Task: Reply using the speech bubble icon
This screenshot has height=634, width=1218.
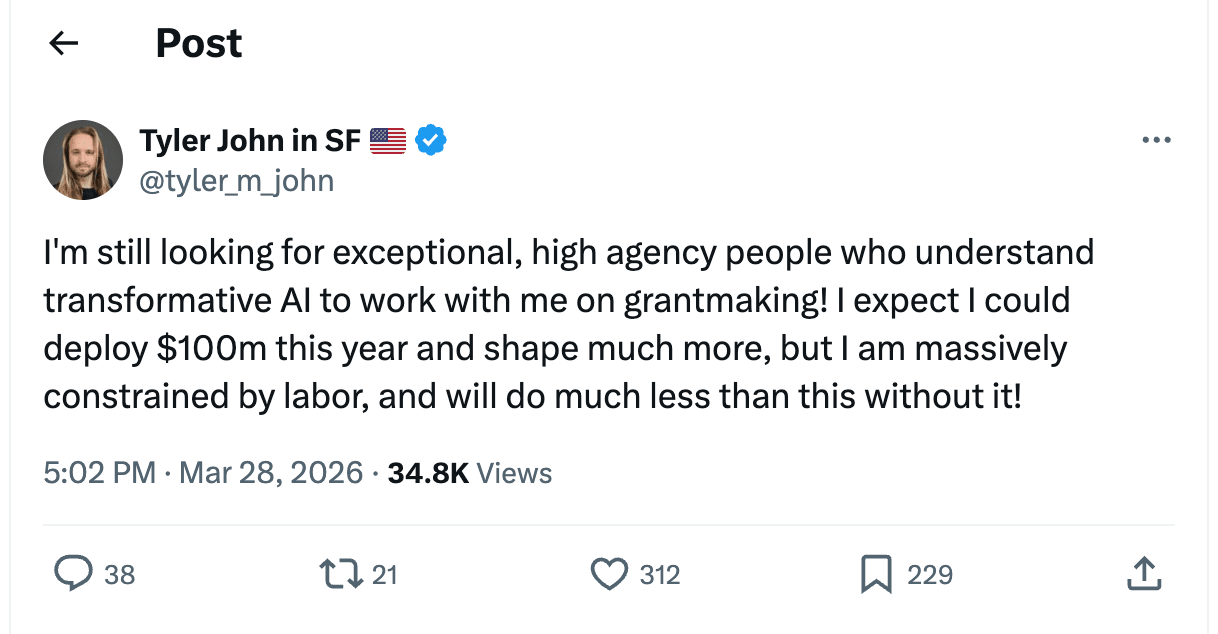Action: tap(73, 573)
